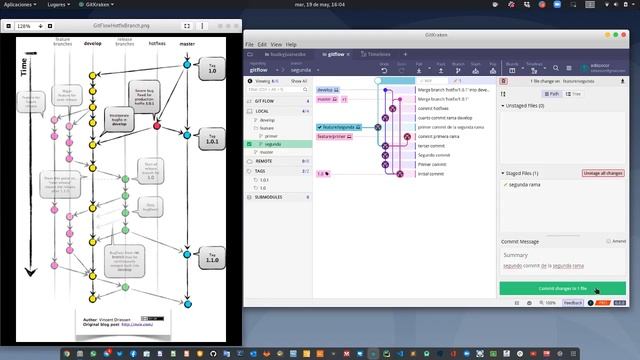Switch to the gitflow tab
The width and height of the screenshot is (640, 360).
tap(336, 54)
